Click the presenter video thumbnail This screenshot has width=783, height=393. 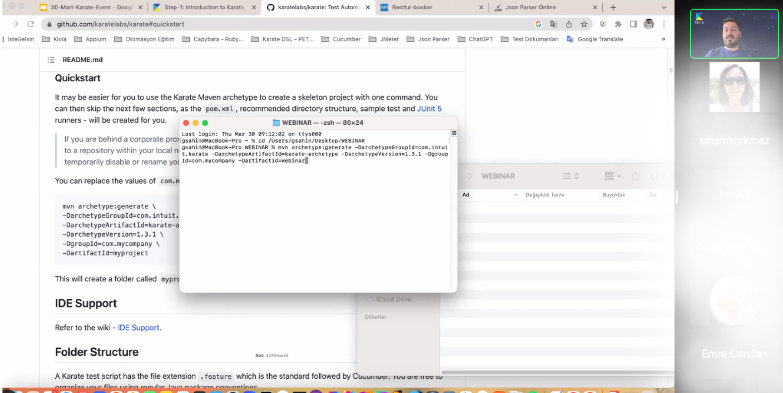734,34
